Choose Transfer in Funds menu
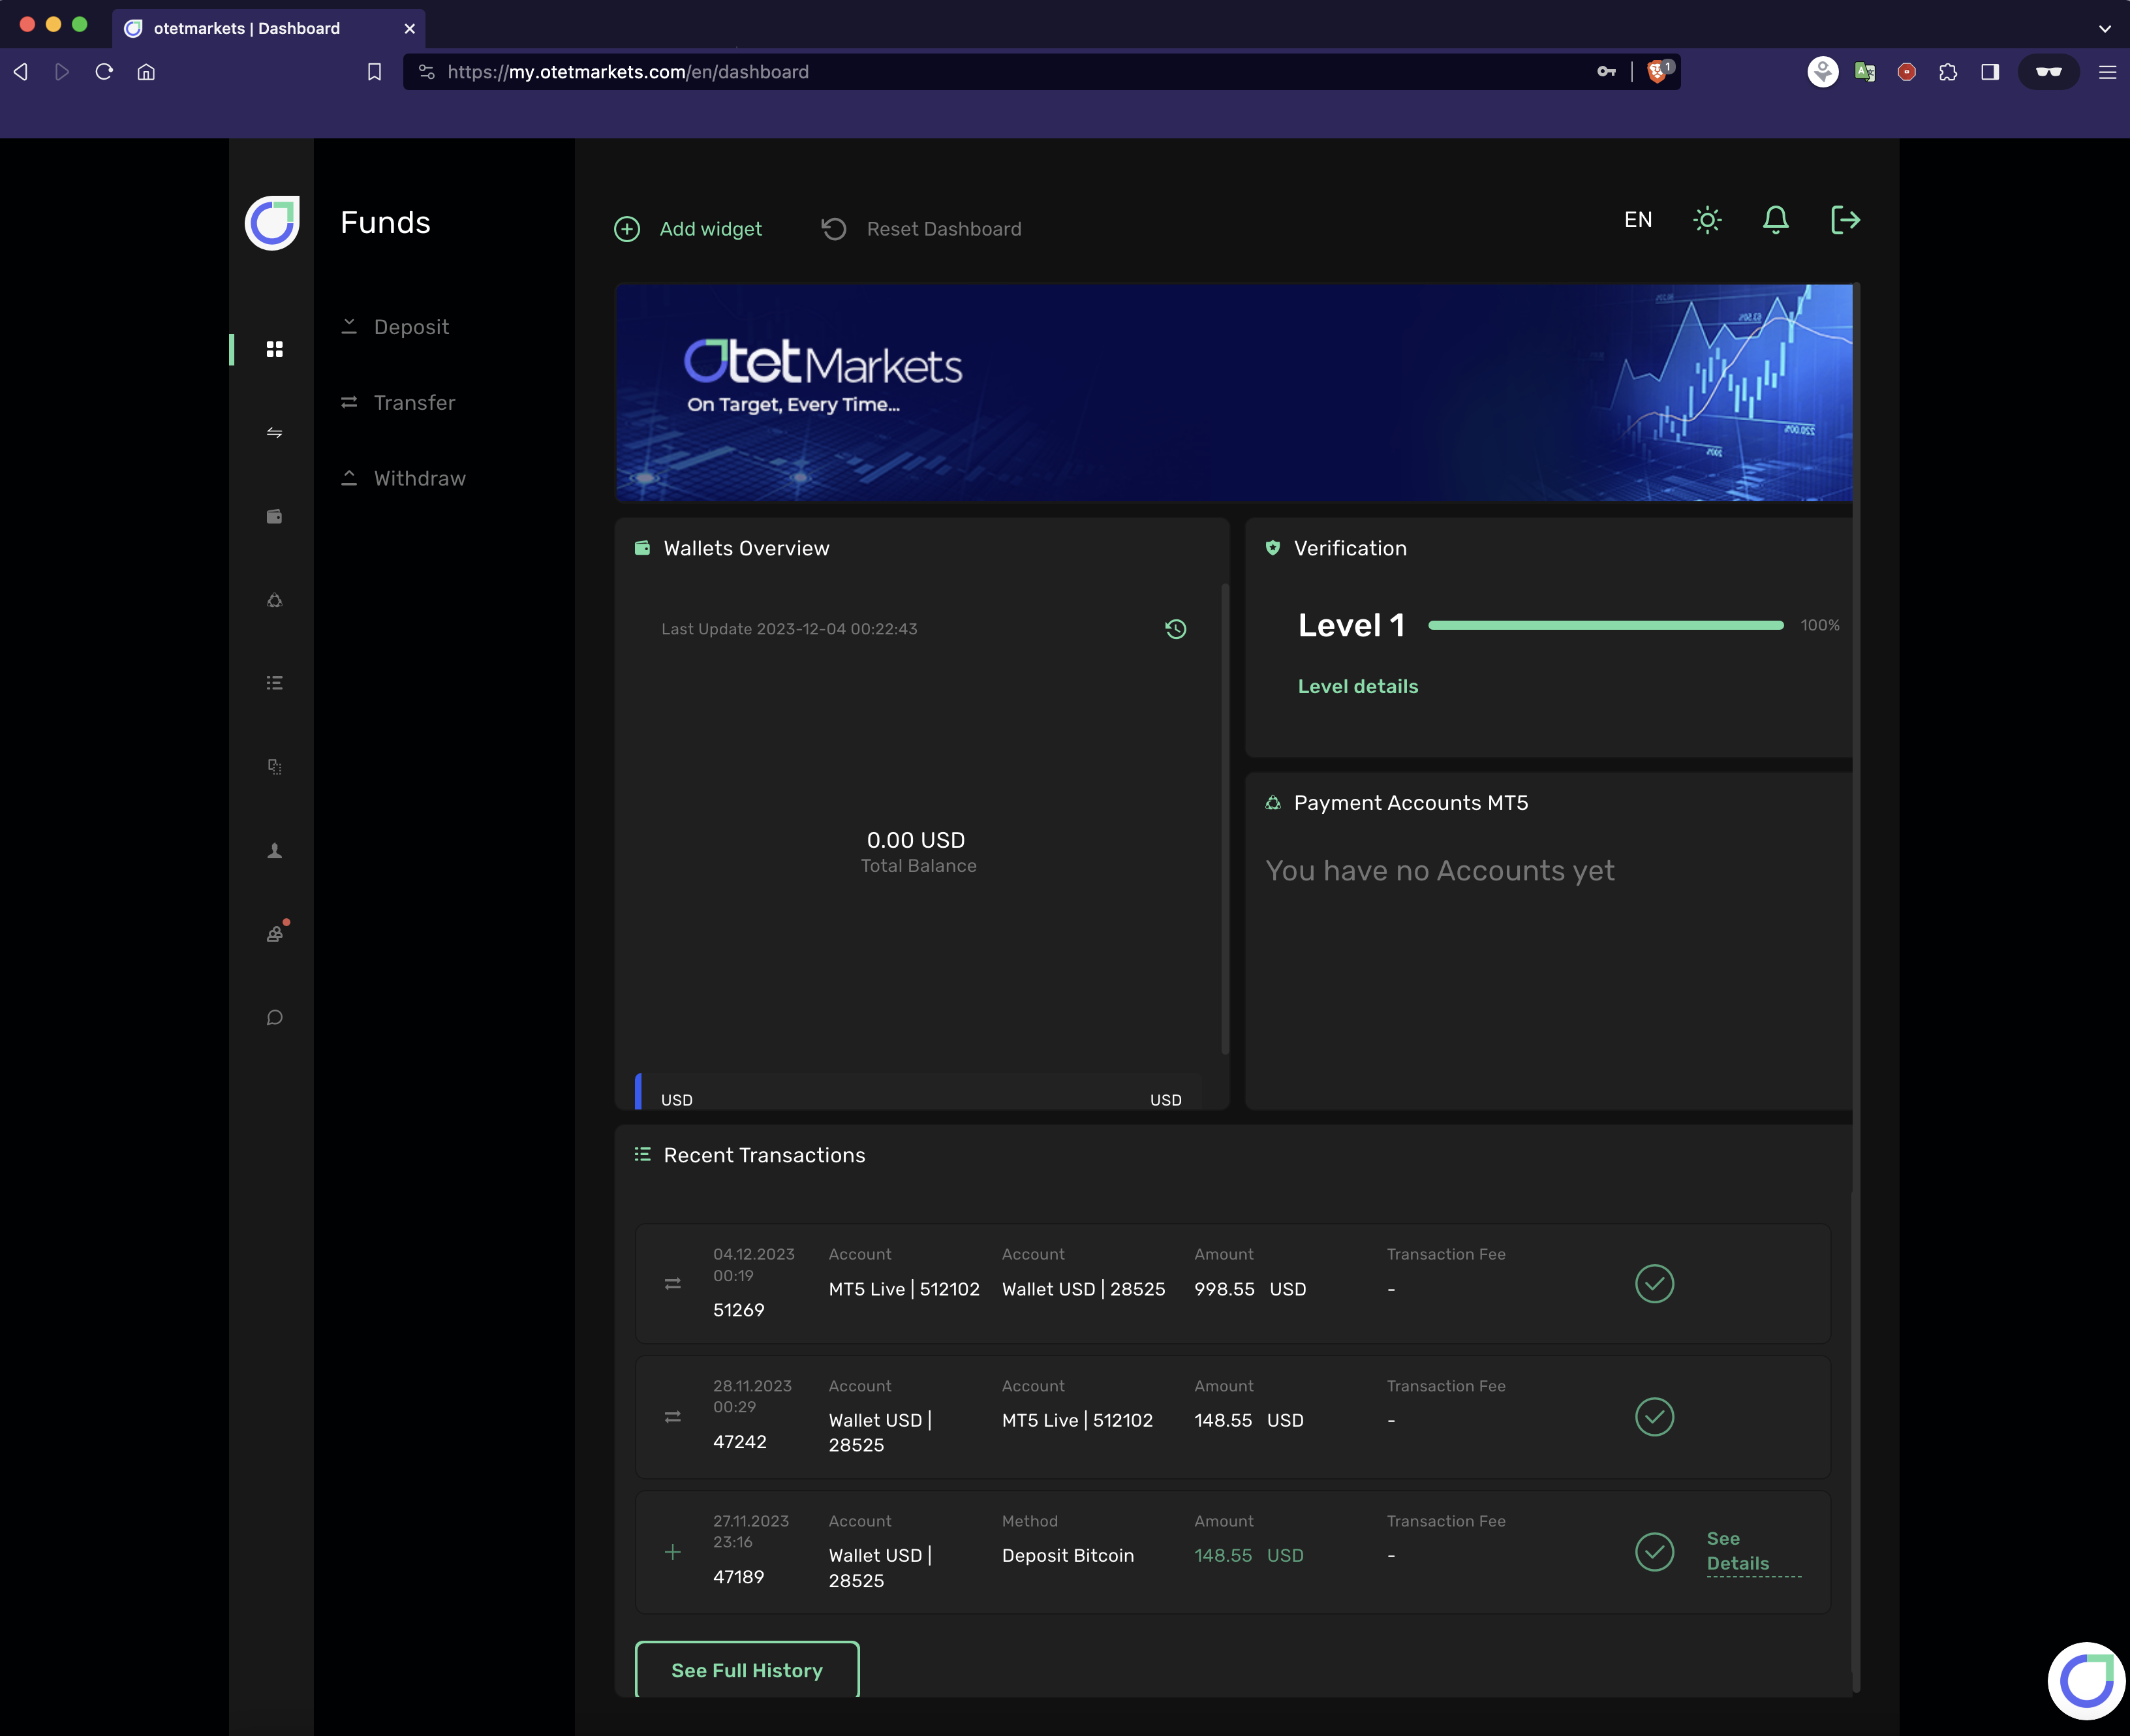The image size is (2130, 1736). point(414,403)
